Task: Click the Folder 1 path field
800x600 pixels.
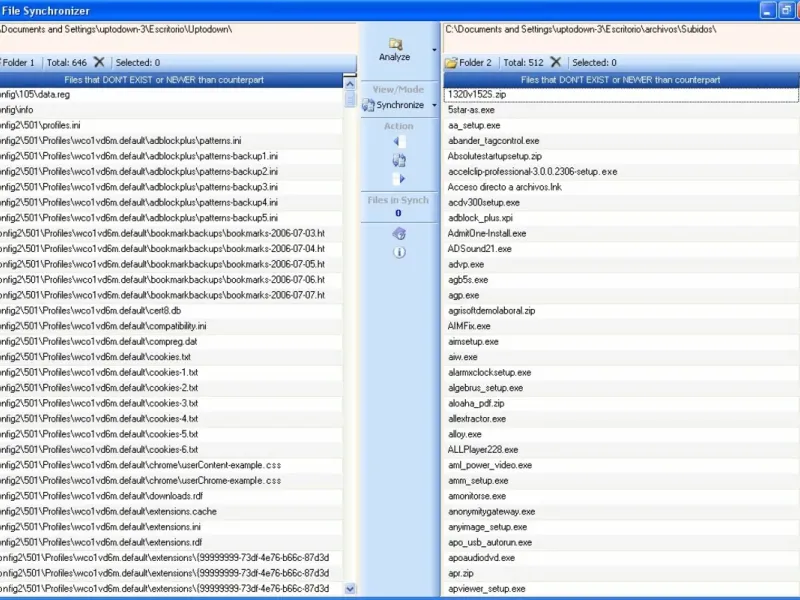Action: [x=178, y=37]
